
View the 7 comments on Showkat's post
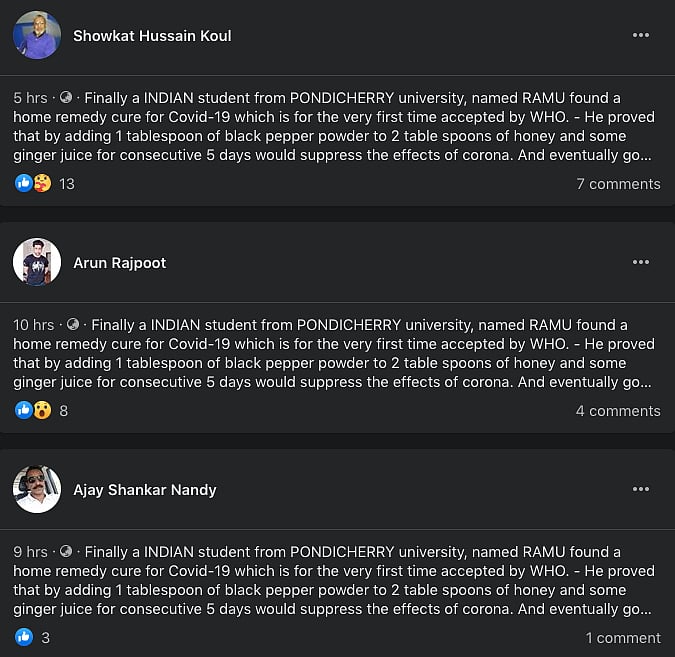tap(618, 184)
